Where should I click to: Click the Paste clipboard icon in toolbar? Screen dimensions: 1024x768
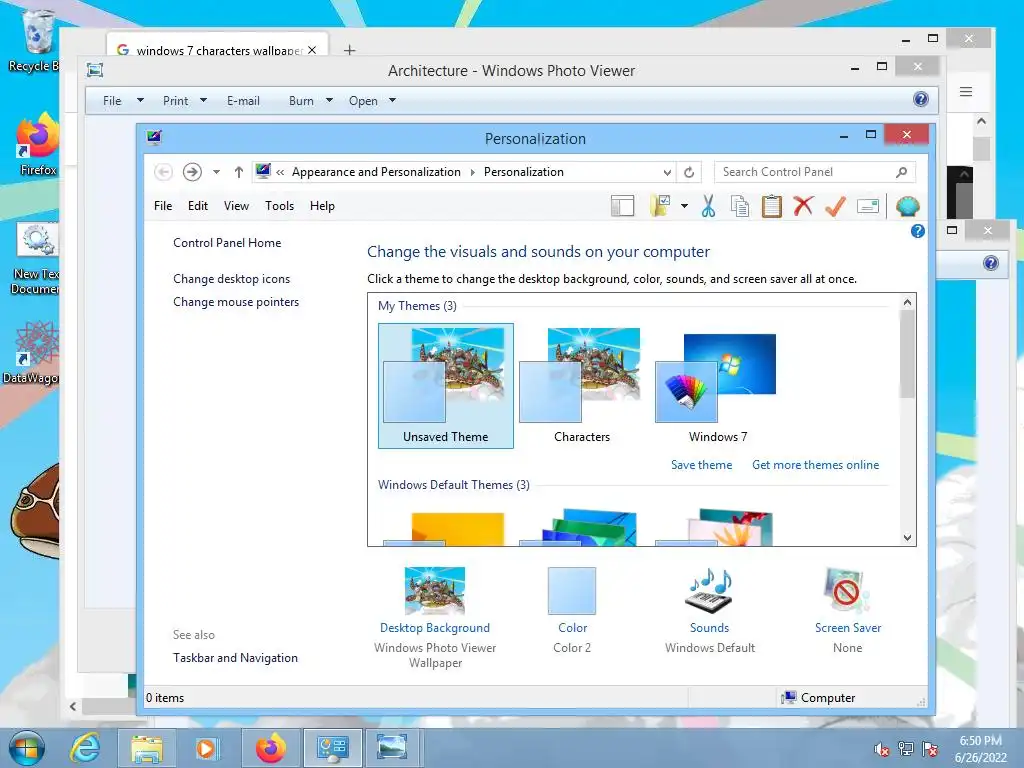click(x=771, y=206)
